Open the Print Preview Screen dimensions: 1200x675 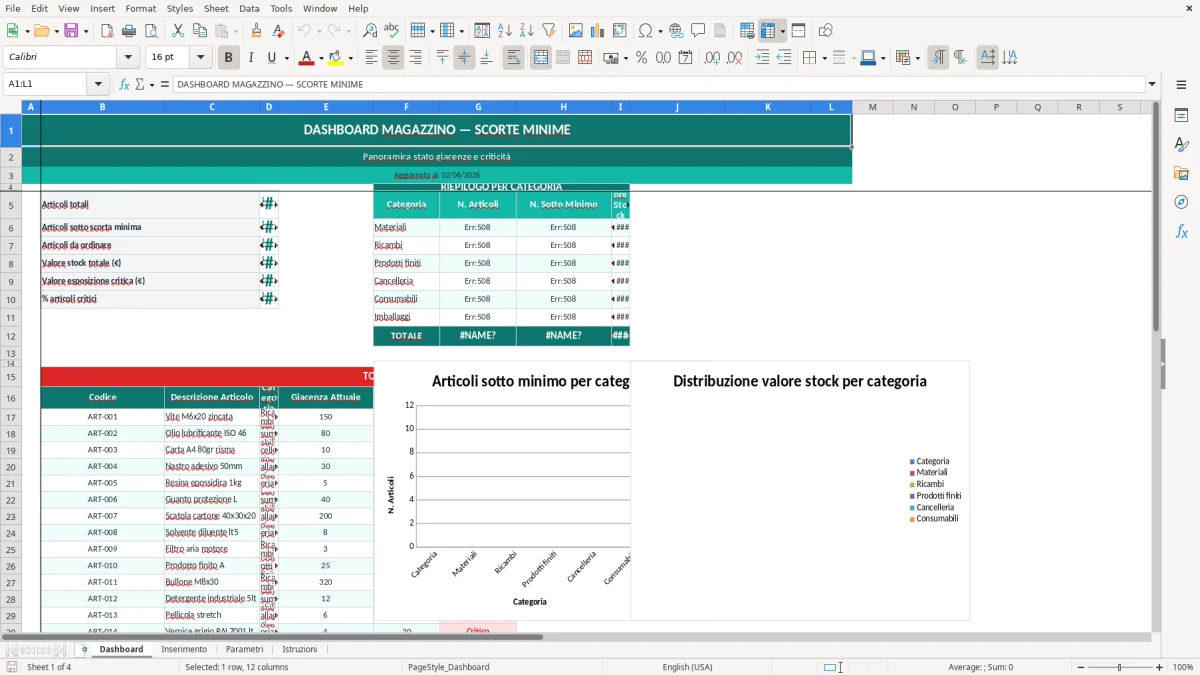click(x=151, y=31)
